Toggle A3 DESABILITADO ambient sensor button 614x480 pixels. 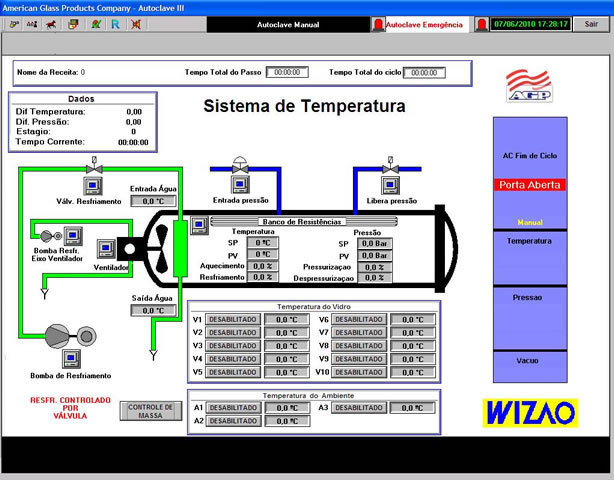[359, 408]
